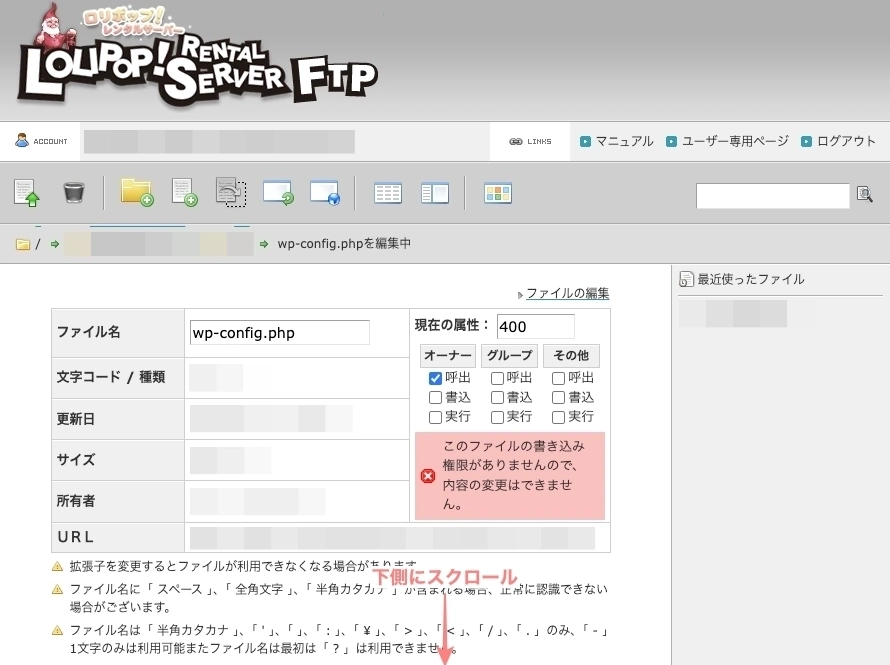Toggle the グループ 書込 (write) checkbox

[497, 398]
